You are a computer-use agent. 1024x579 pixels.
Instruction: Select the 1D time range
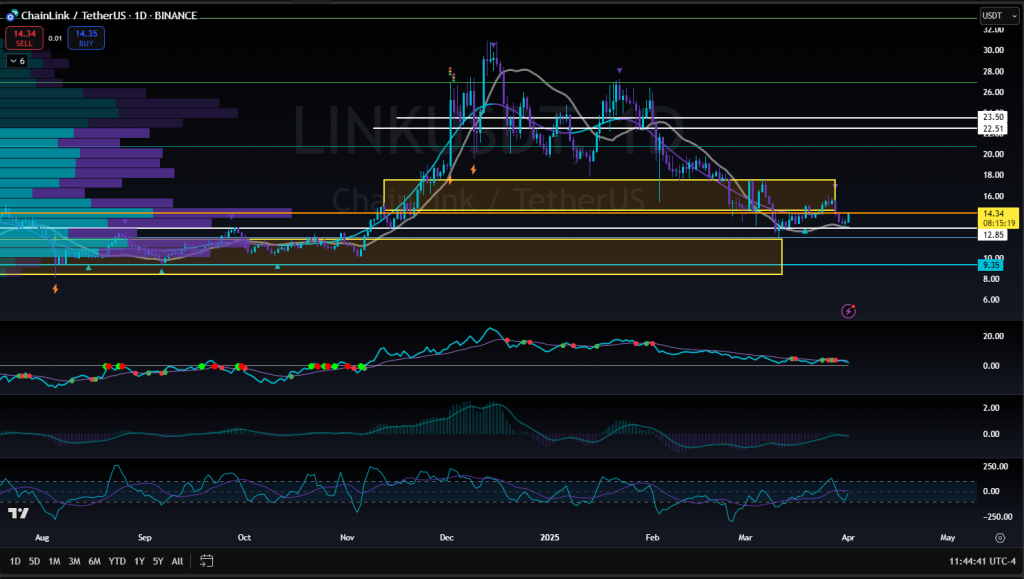(15, 561)
